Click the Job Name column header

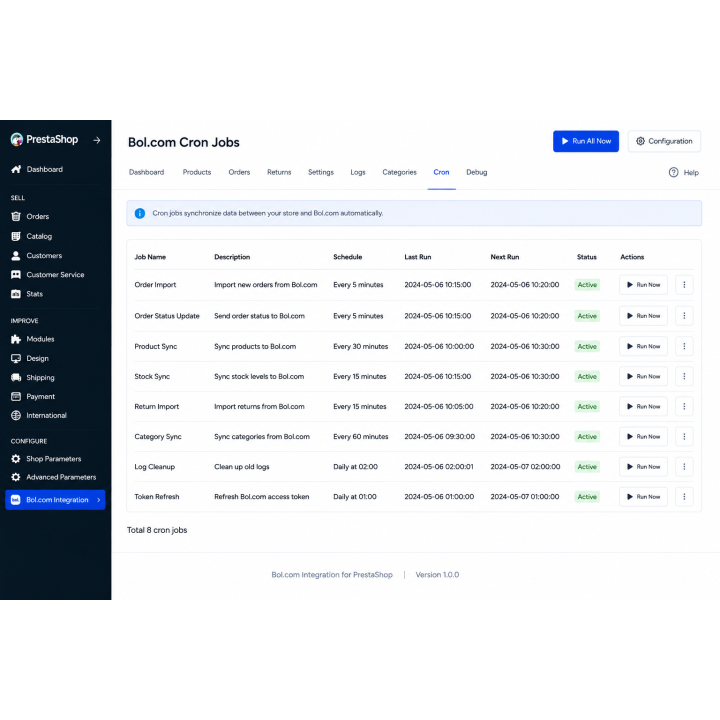(x=150, y=257)
